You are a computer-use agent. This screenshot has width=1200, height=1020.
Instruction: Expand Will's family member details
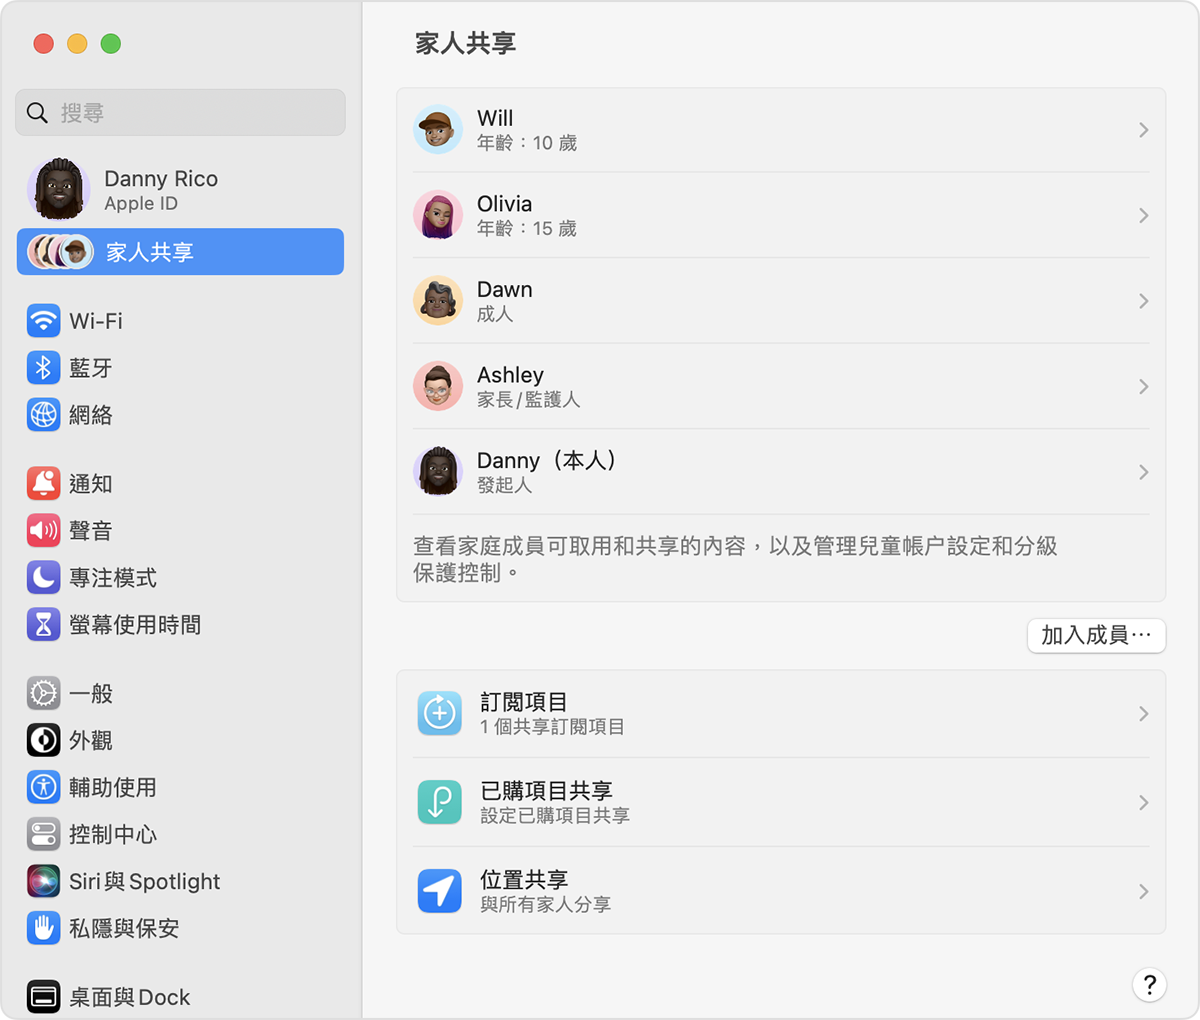1144,129
